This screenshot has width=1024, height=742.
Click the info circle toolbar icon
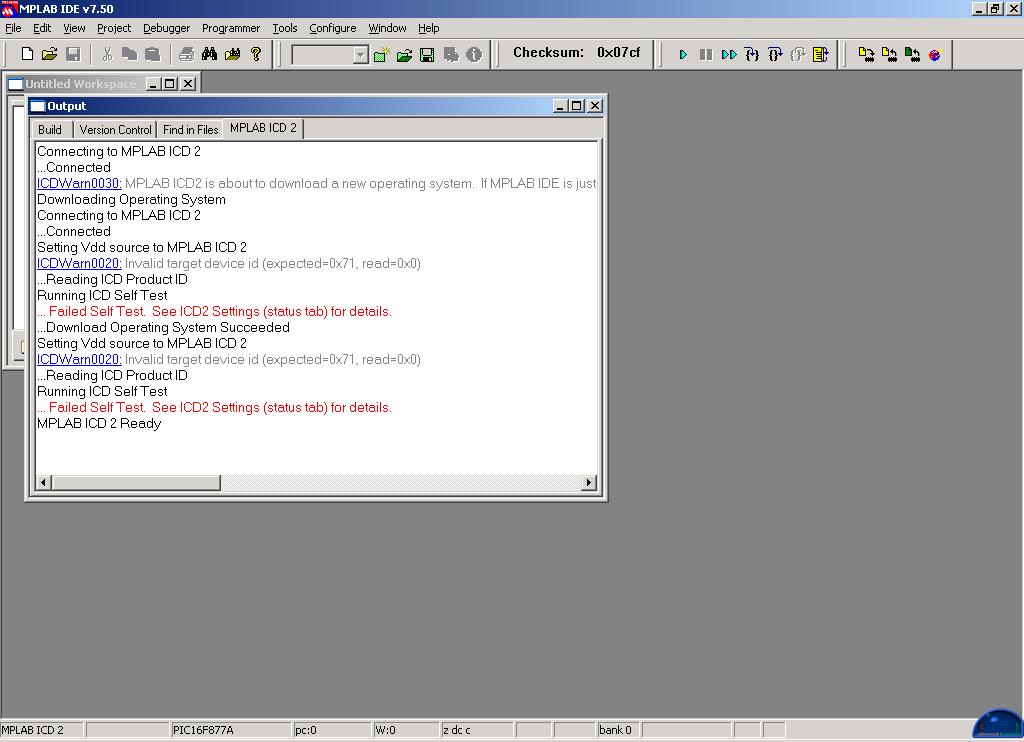[x=474, y=55]
